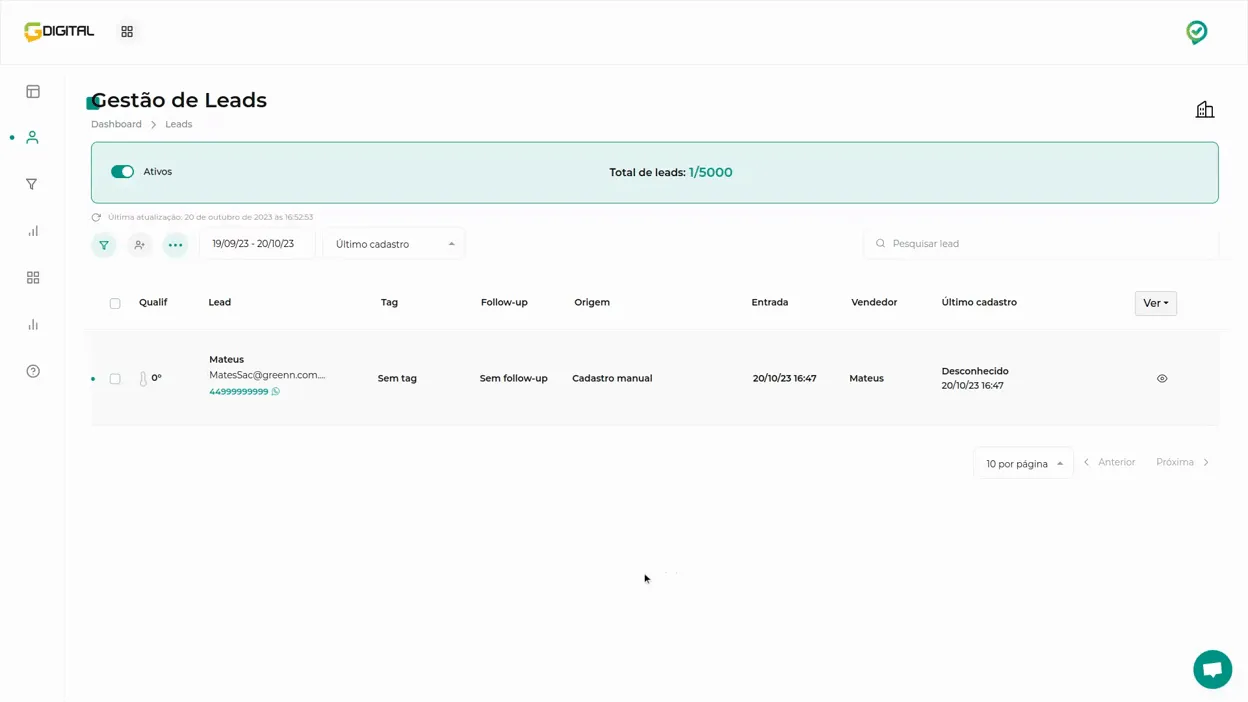
Task: Click the Dashboard breadcrumb link
Action: [x=116, y=124]
